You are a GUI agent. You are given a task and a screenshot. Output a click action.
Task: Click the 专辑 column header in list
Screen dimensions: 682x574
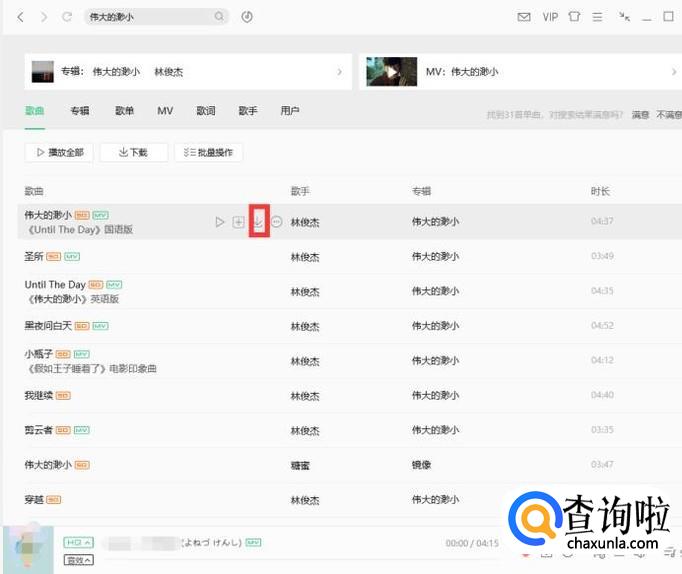click(421, 191)
